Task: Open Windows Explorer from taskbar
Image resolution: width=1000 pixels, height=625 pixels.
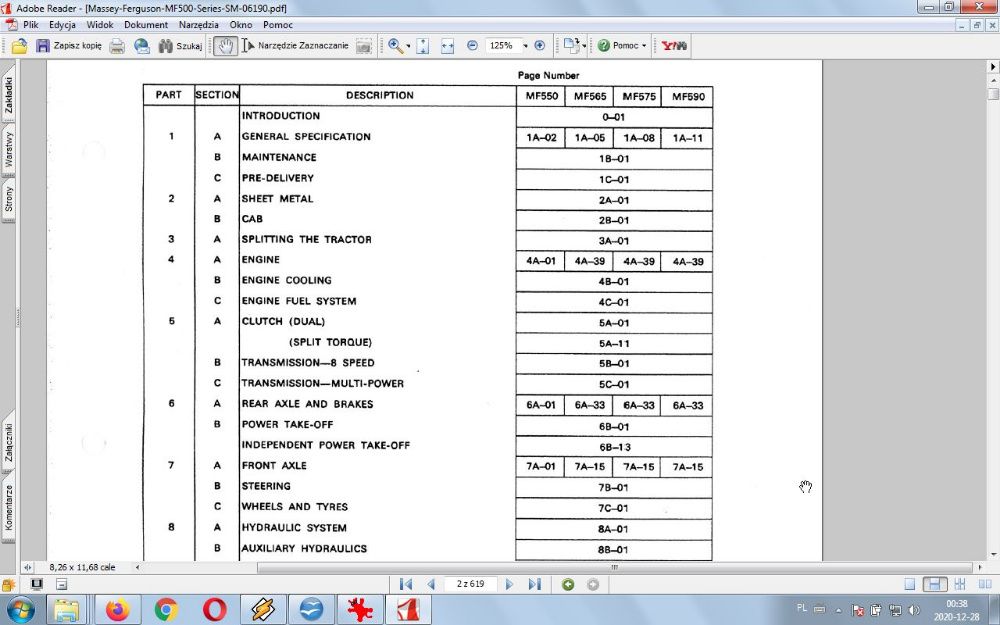Action: pos(67,610)
